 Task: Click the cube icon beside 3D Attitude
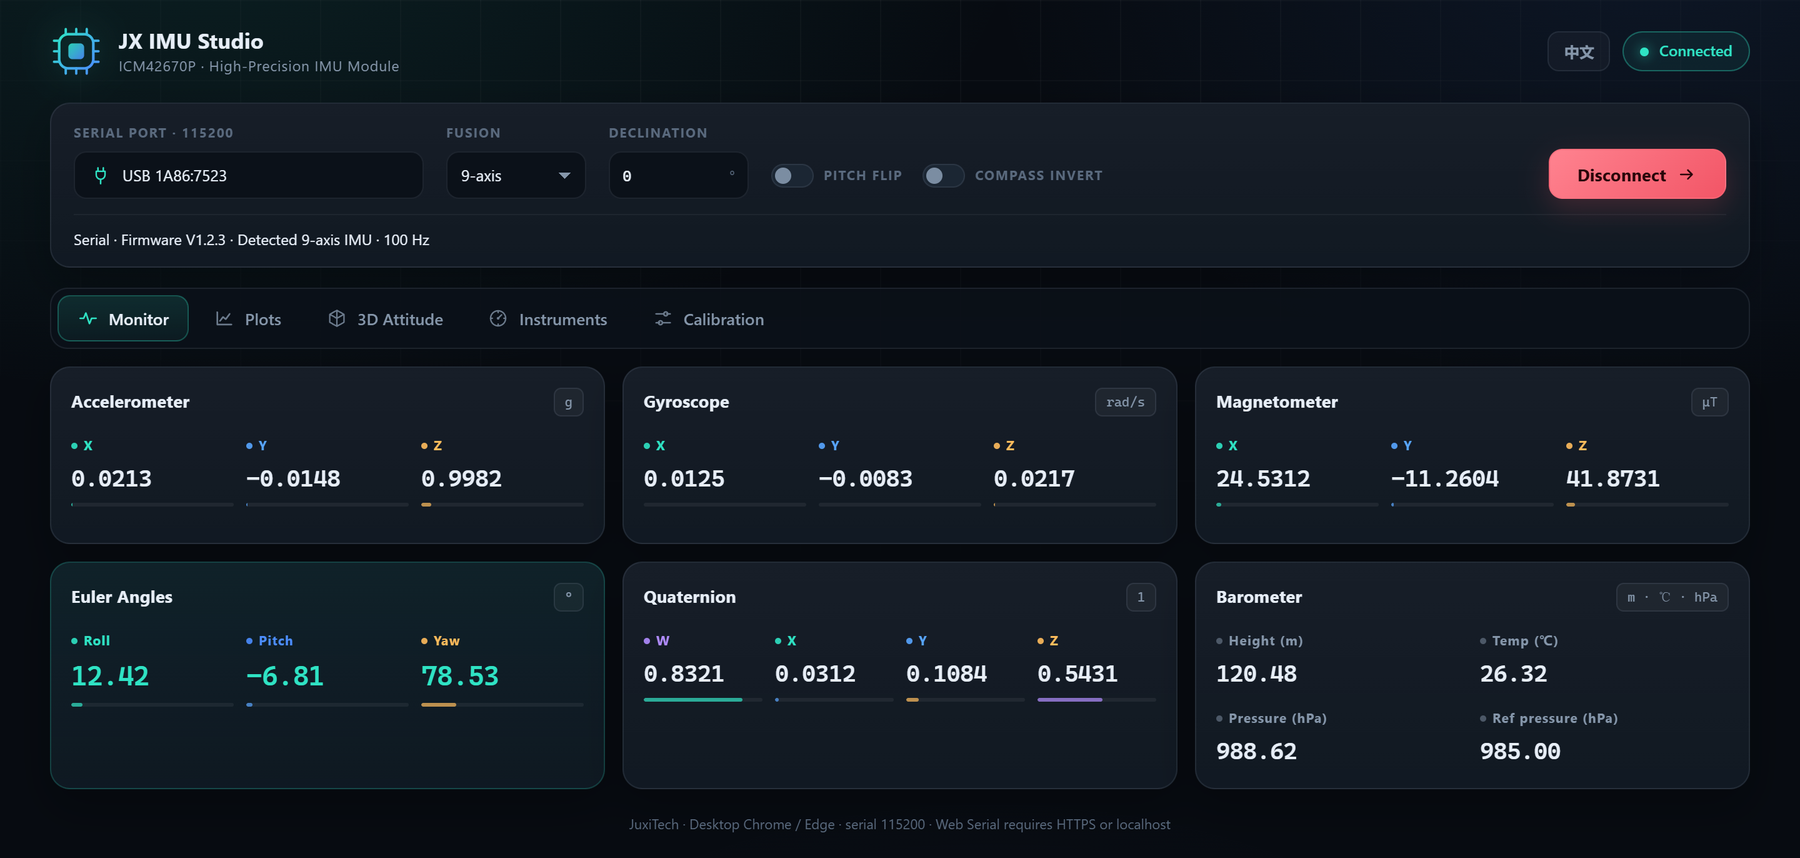[x=337, y=318]
